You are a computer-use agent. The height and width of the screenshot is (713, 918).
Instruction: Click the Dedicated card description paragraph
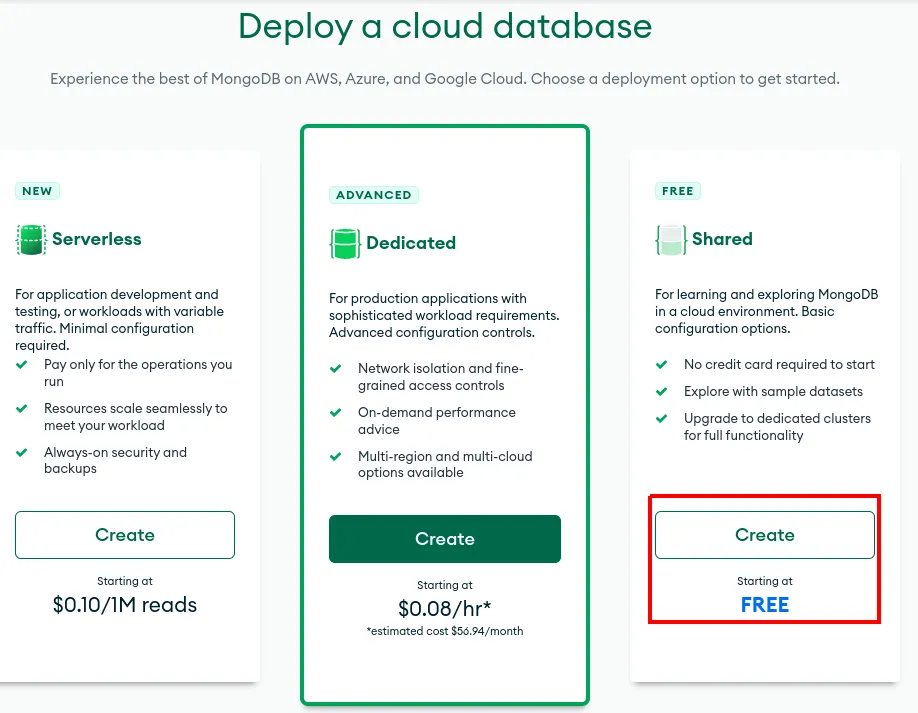pyautogui.click(x=444, y=316)
